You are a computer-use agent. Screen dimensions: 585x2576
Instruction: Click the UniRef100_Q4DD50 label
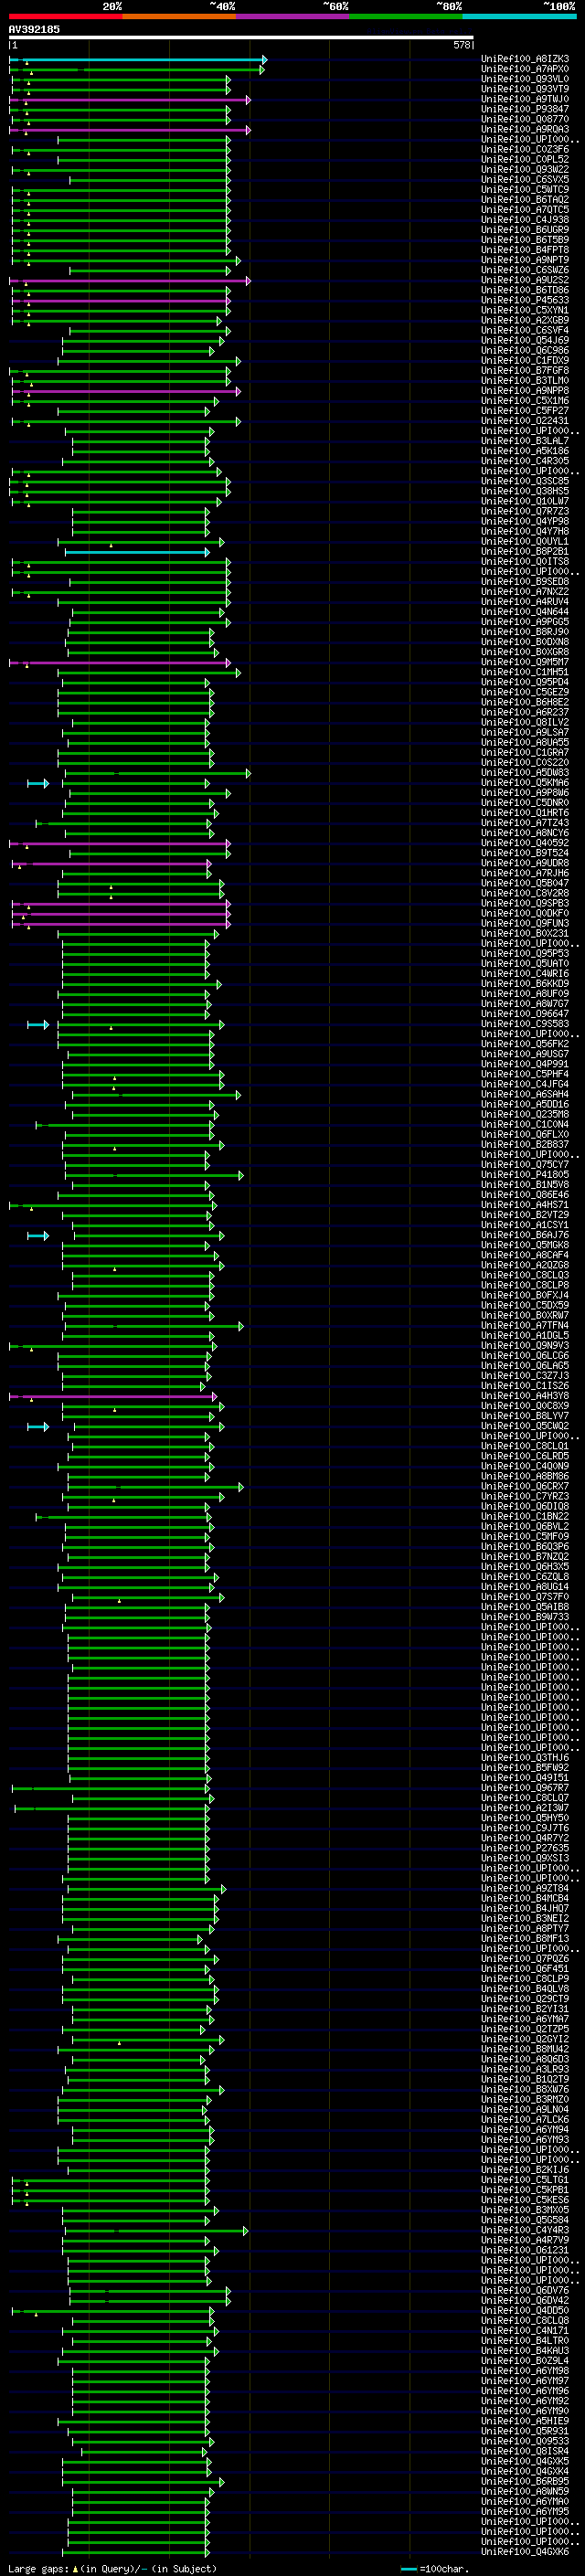[524, 2311]
